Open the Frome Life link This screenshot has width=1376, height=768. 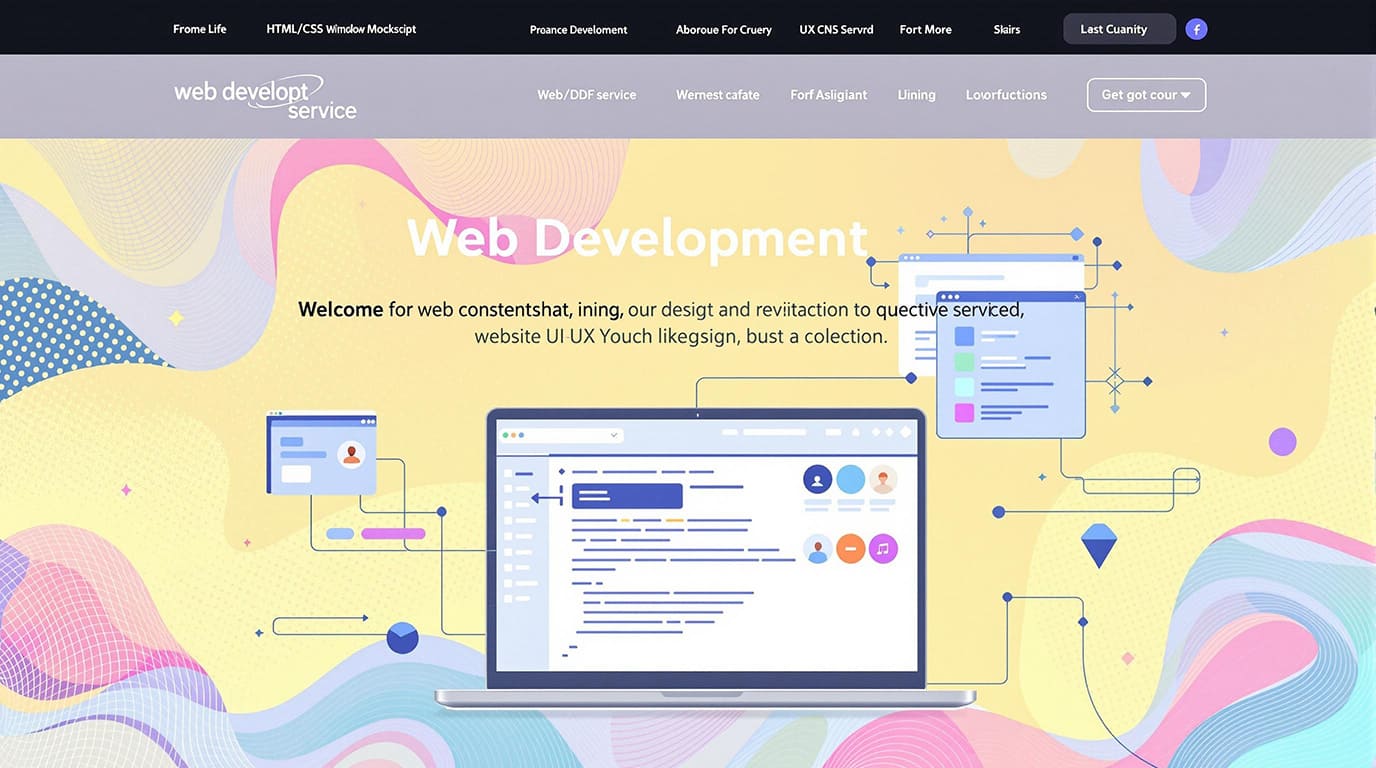click(199, 29)
